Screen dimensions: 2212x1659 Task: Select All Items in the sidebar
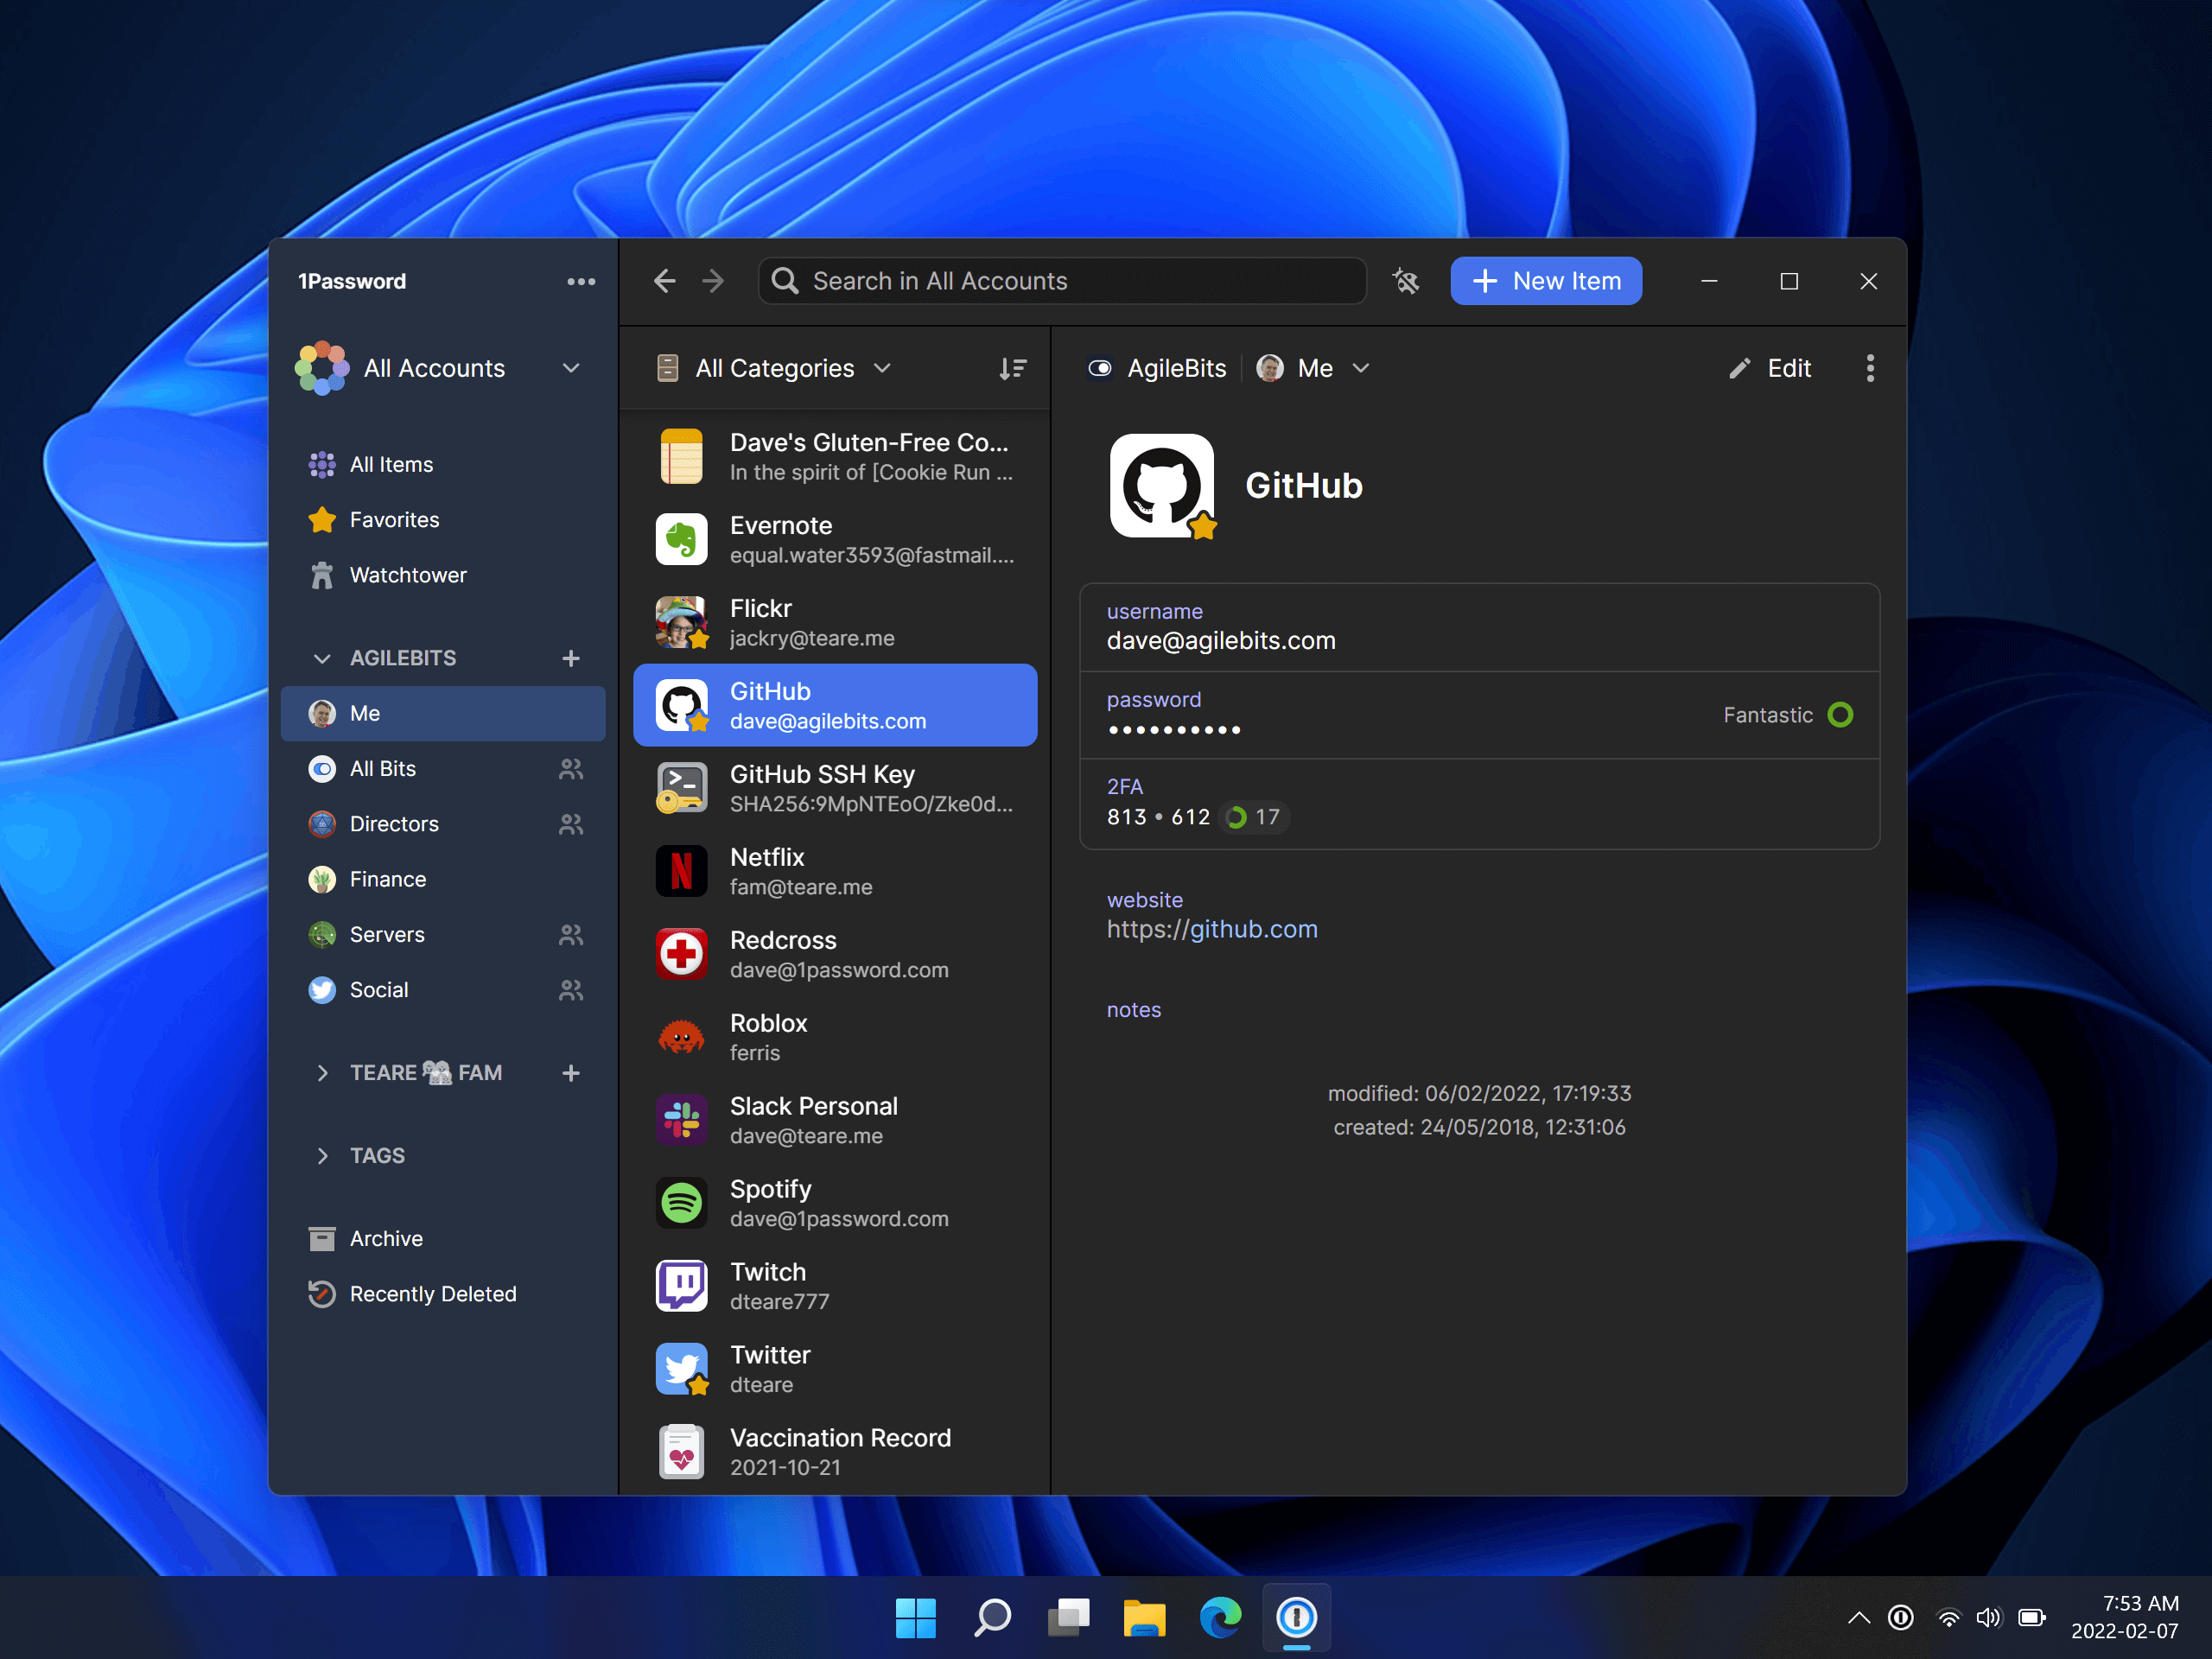click(393, 463)
